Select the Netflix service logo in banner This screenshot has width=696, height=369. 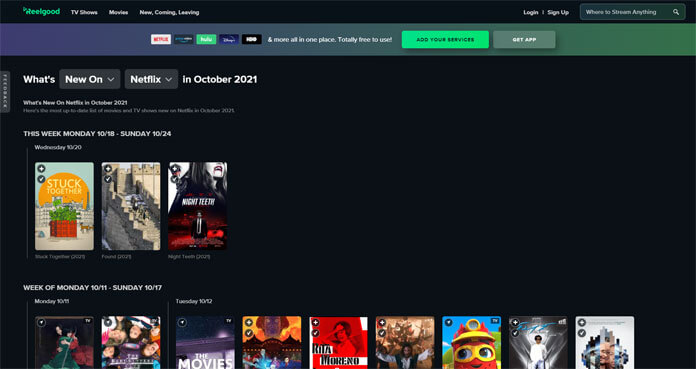(161, 40)
